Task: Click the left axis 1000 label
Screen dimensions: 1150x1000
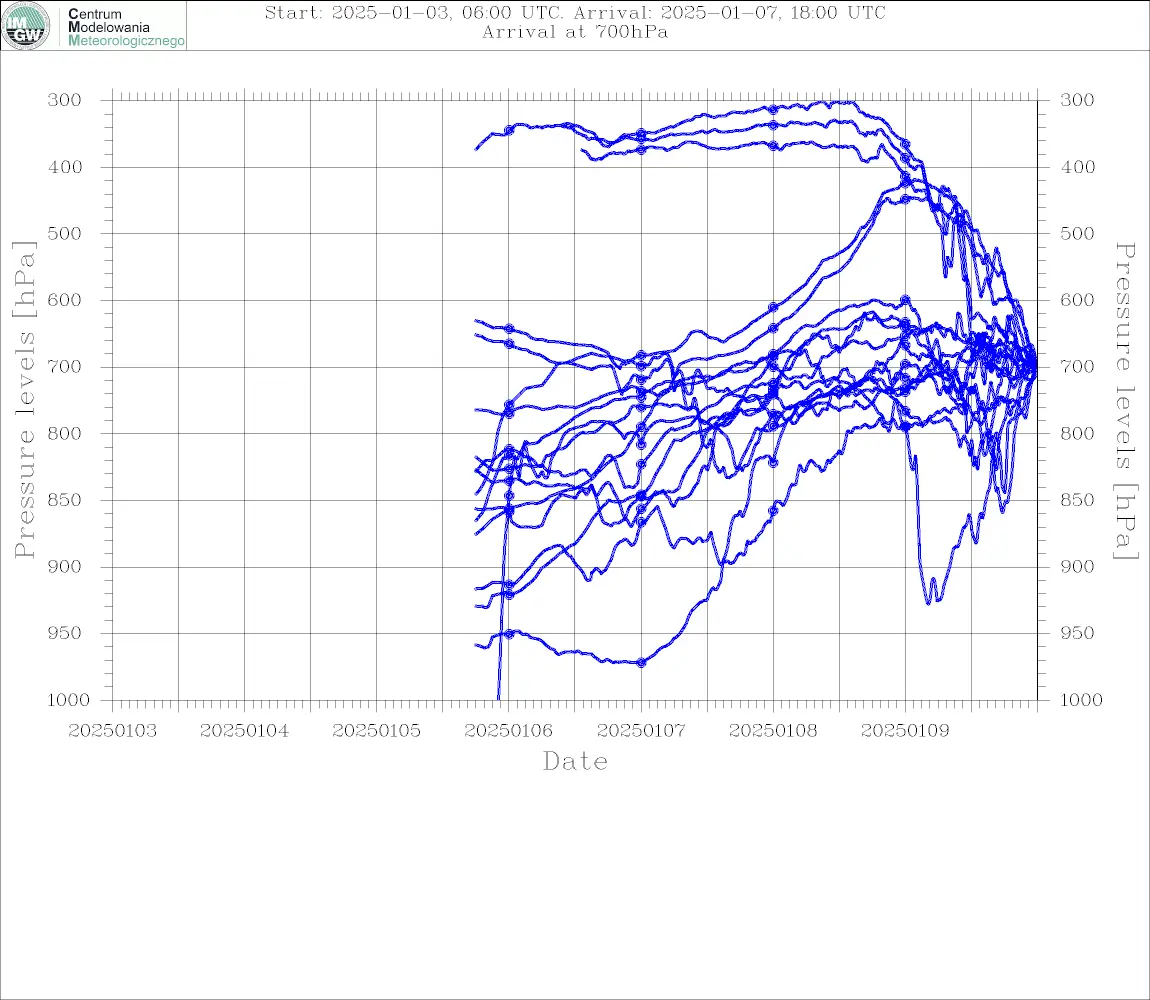Action: [x=68, y=700]
